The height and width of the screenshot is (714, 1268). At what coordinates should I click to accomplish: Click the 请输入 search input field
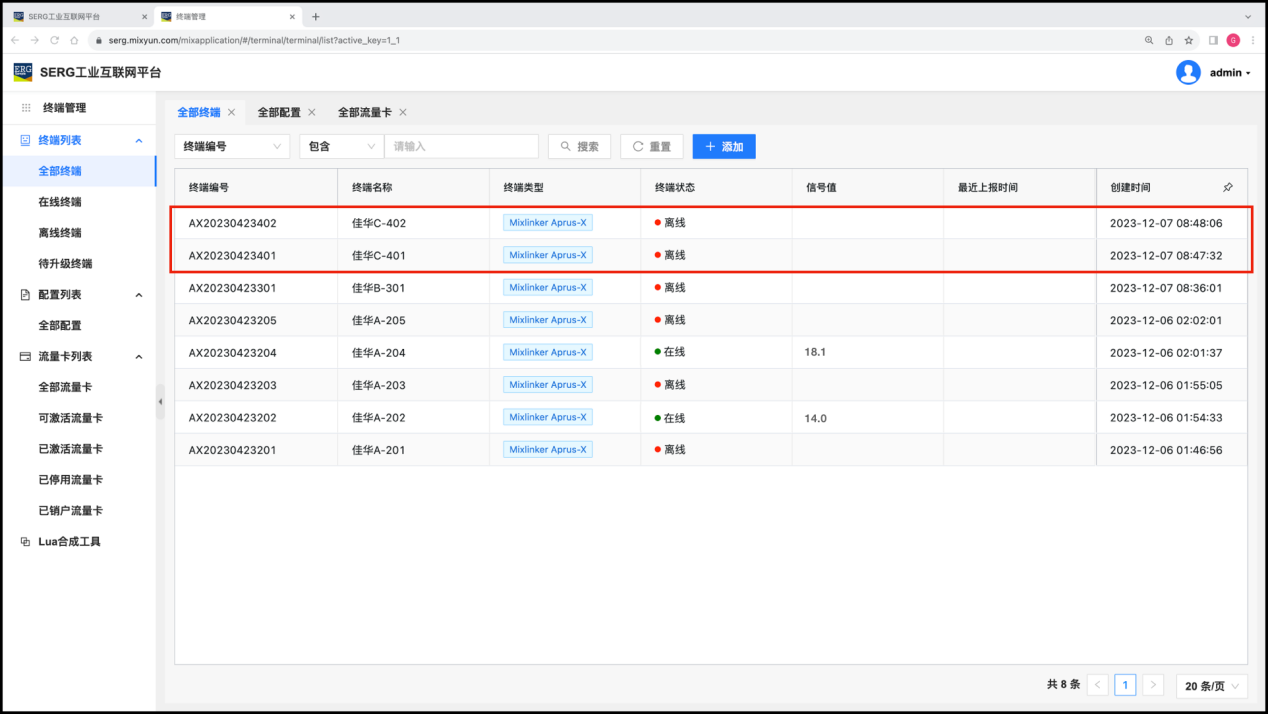[461, 146]
